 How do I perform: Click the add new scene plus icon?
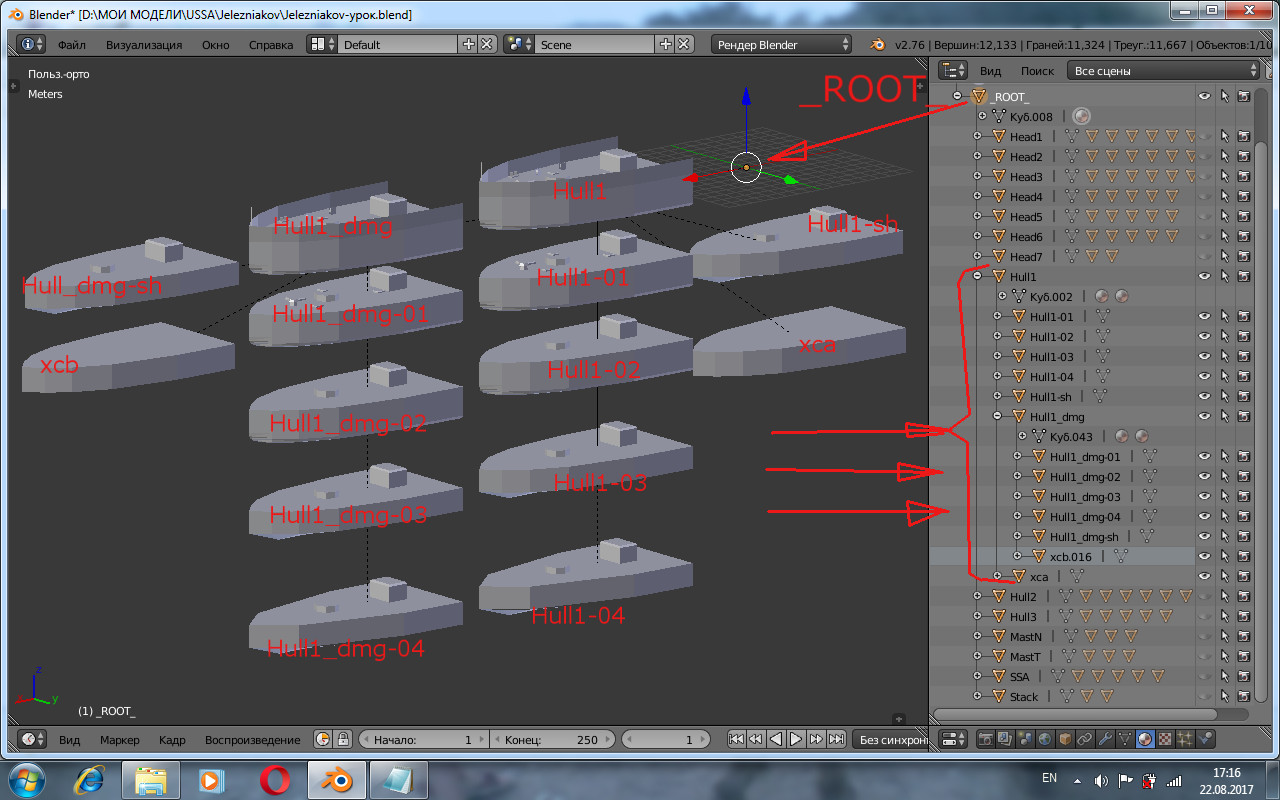click(x=665, y=45)
